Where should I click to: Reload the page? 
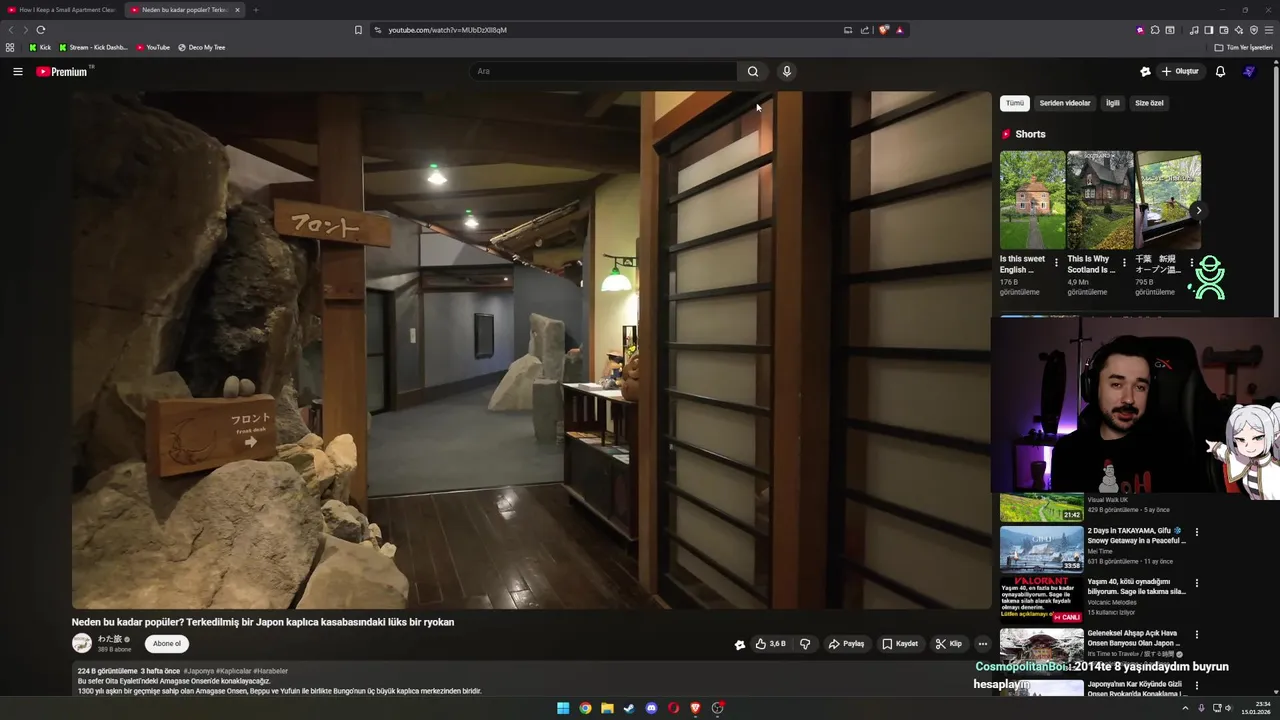41,30
